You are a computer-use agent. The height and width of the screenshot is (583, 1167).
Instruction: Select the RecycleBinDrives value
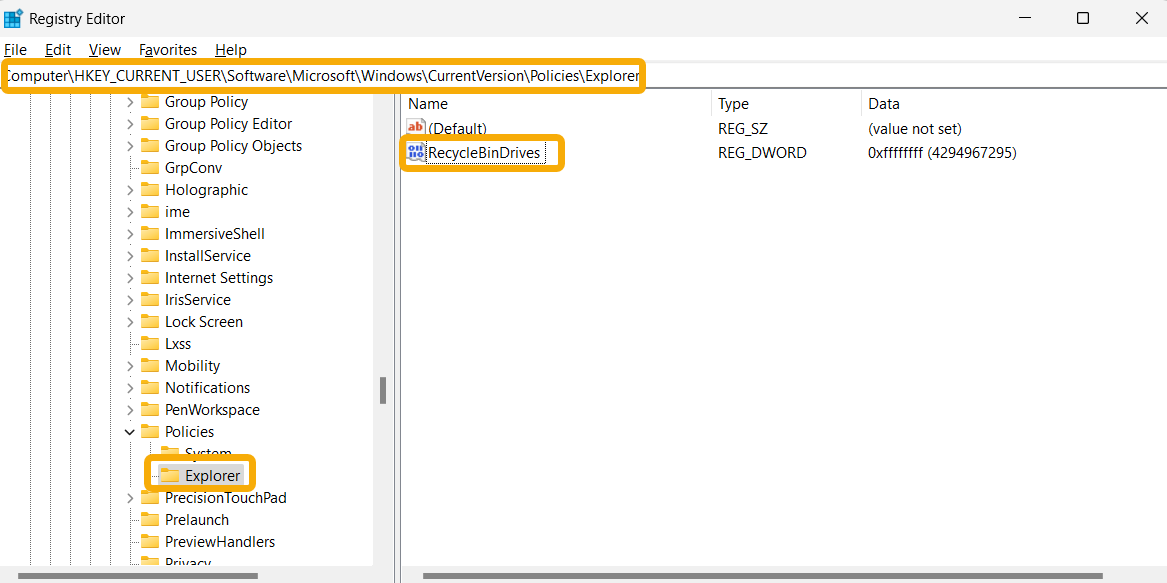[x=487, y=152]
